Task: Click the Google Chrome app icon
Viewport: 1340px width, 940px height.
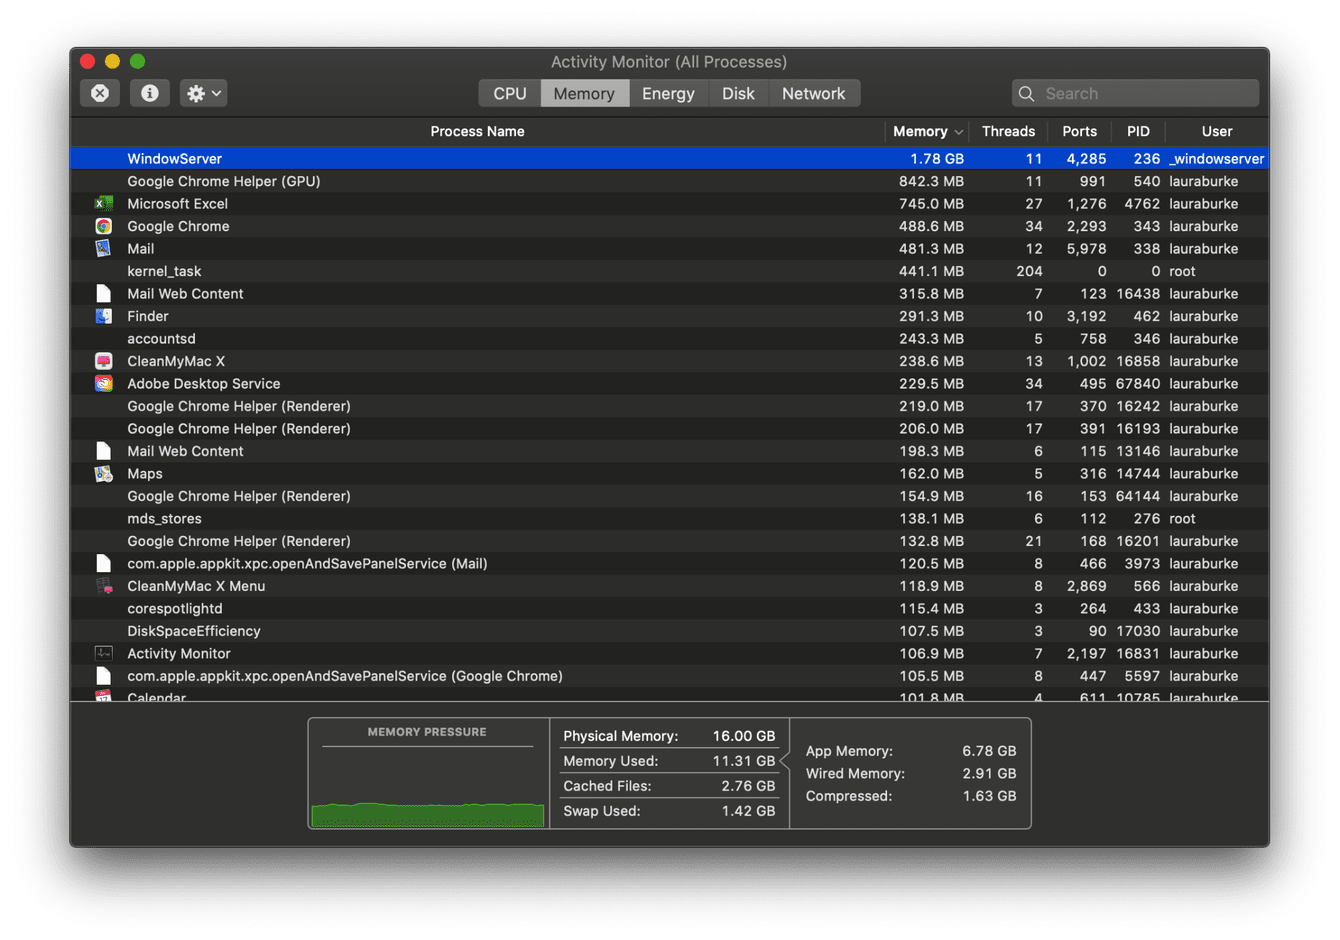Action: pyautogui.click(x=103, y=226)
